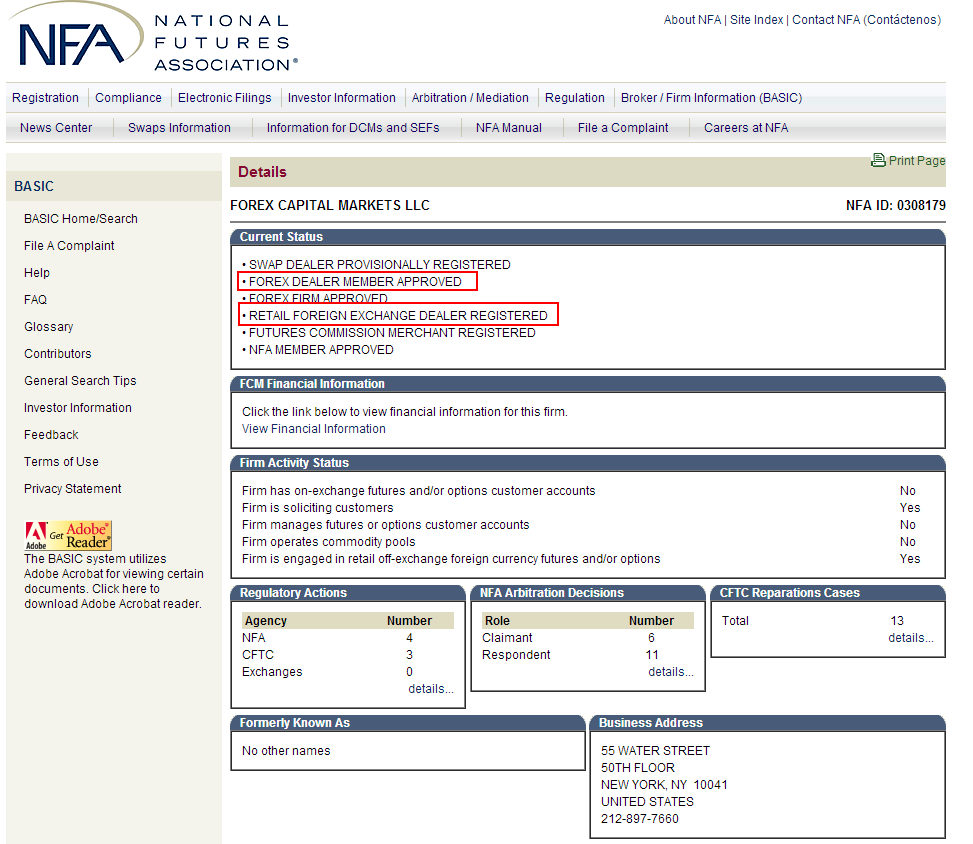The width and height of the screenshot is (973, 844).
Task: Click the NFA ID: 0308179 text
Action: [895, 205]
